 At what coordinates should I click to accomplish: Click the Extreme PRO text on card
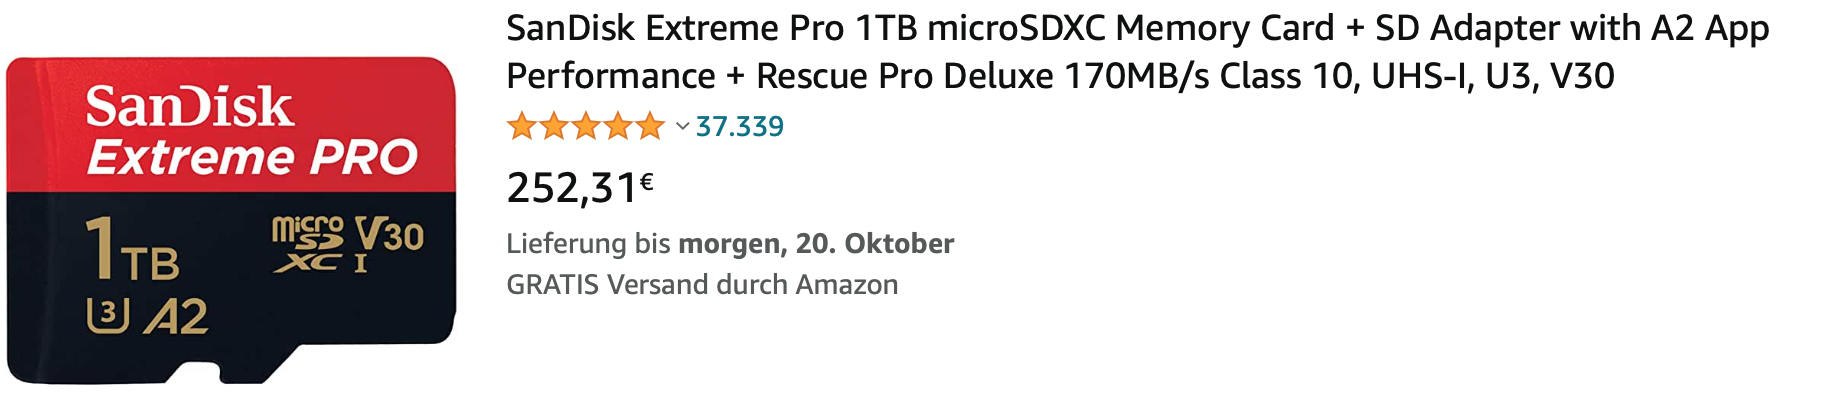click(x=252, y=158)
